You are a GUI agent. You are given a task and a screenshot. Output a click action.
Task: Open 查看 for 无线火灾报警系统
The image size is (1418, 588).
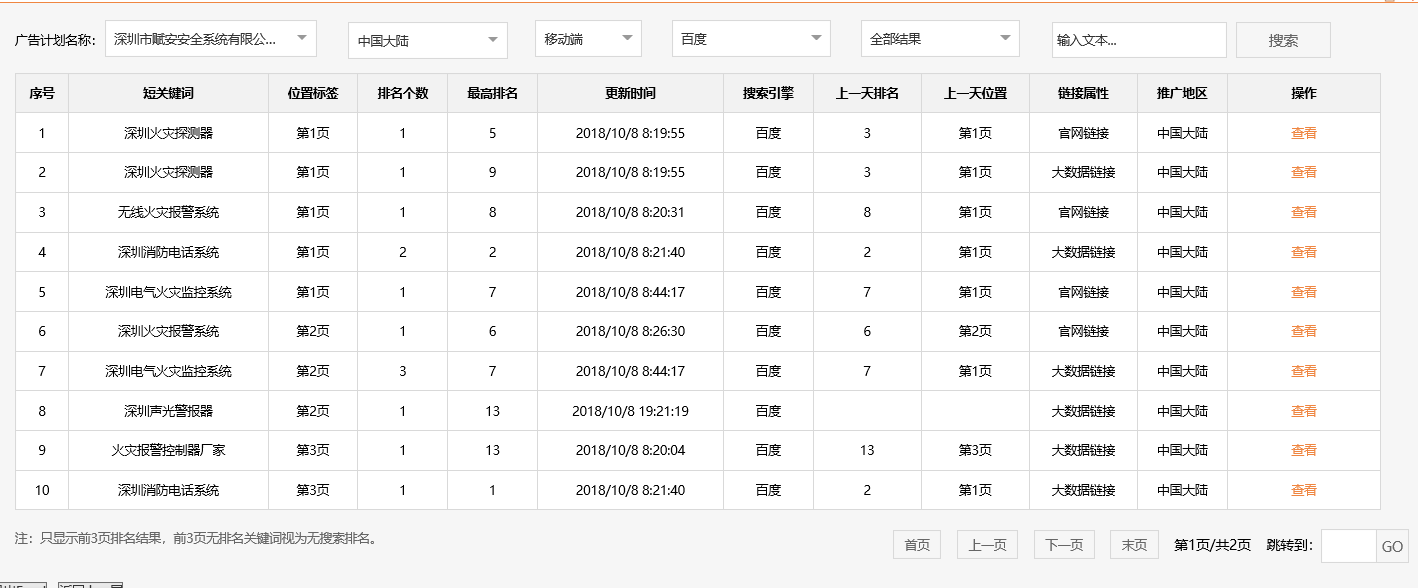[x=1302, y=211]
